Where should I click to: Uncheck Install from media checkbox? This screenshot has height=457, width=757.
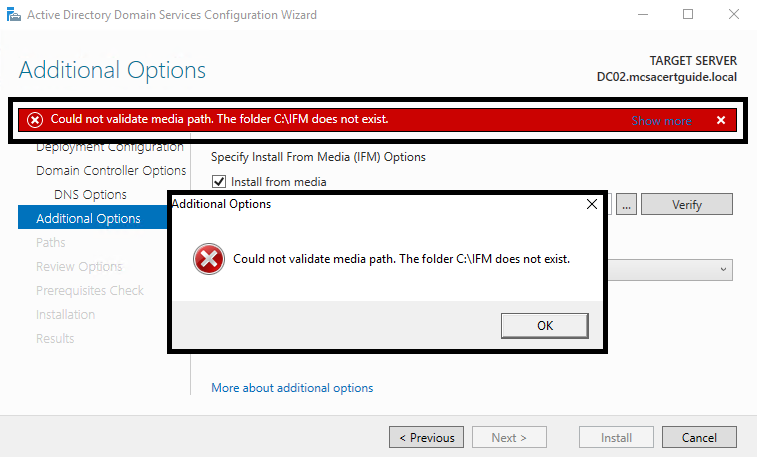[219, 182]
